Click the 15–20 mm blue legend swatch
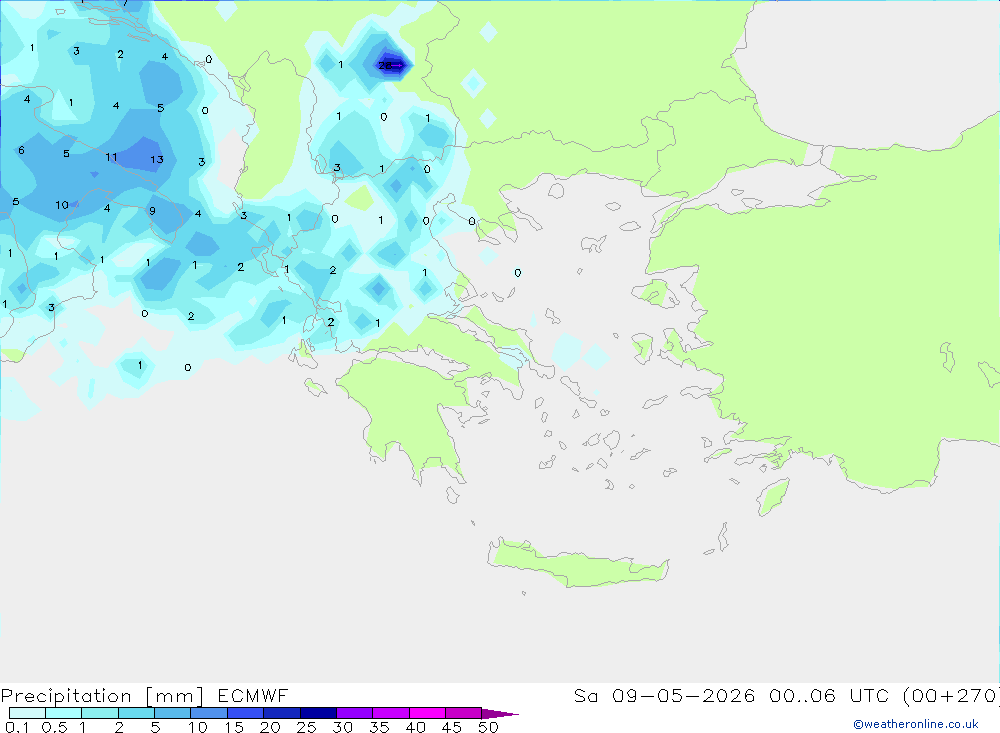Screen dimensions: 1000x733 [245, 713]
